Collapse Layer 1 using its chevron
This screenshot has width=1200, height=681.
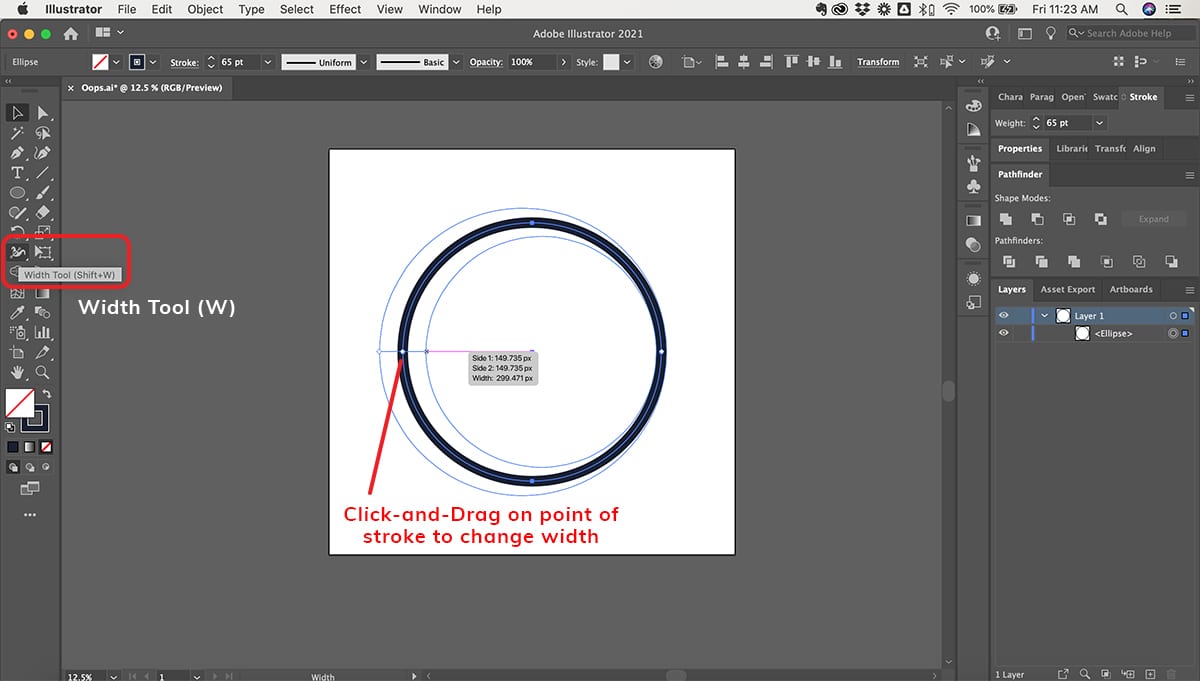[x=1045, y=316]
